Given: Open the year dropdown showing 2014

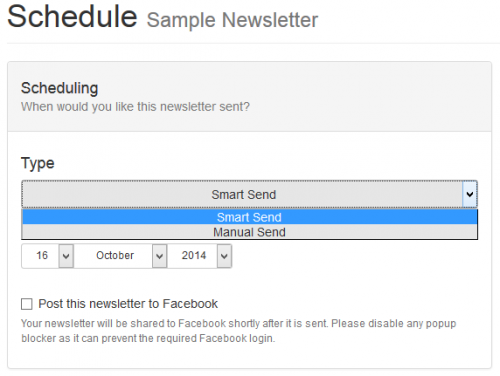Looking at the screenshot, I should (200, 256).
